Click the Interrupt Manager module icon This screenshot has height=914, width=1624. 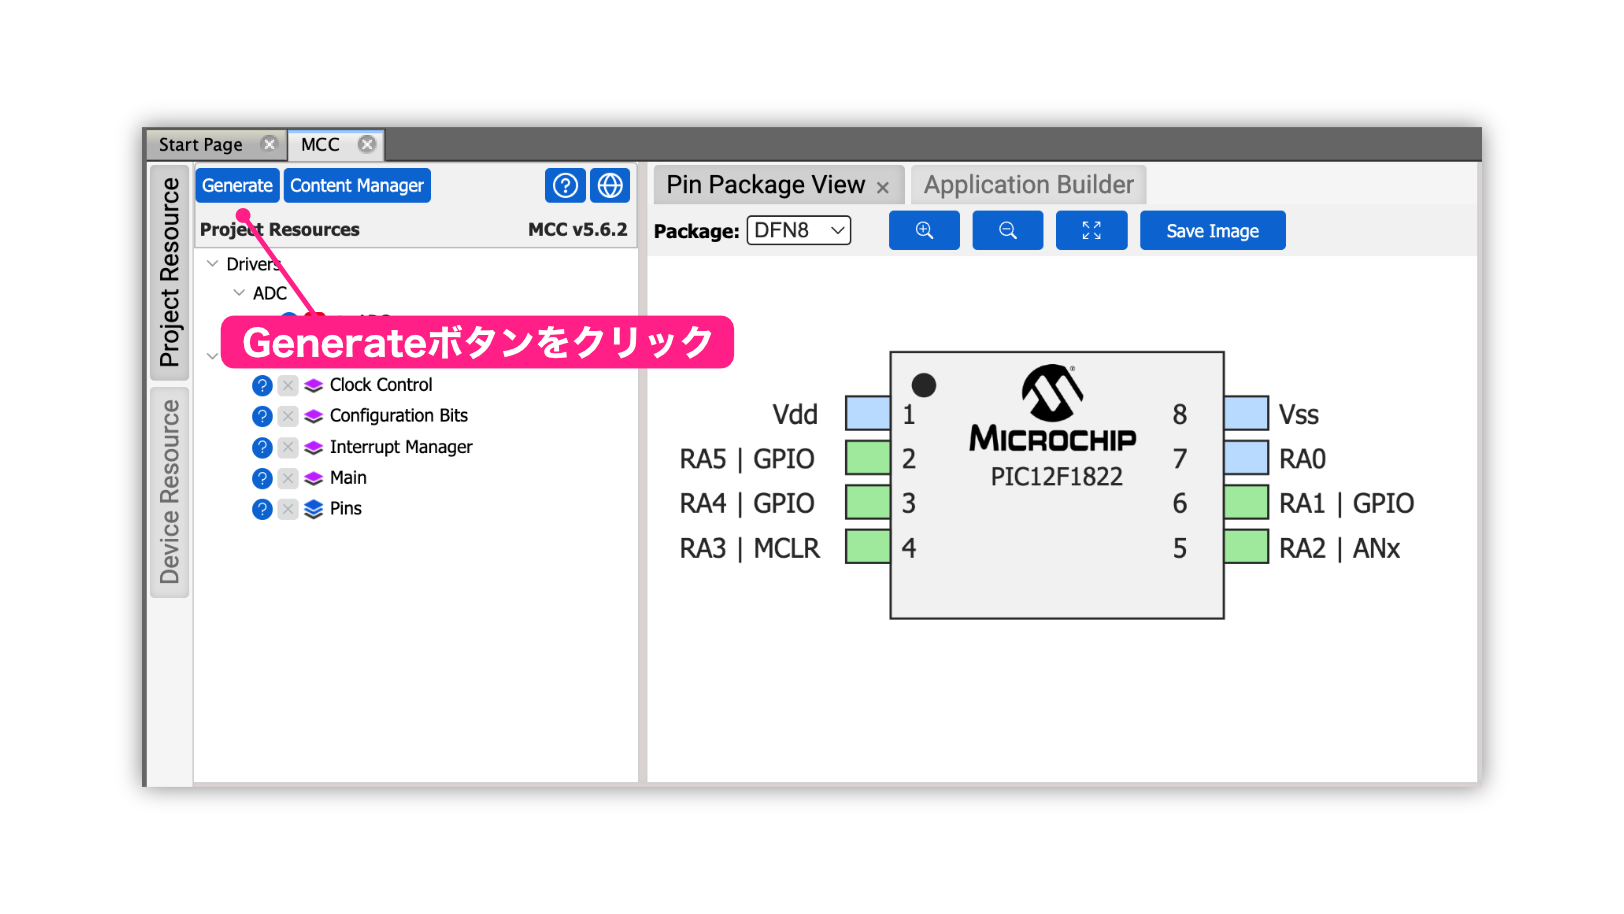tap(314, 448)
